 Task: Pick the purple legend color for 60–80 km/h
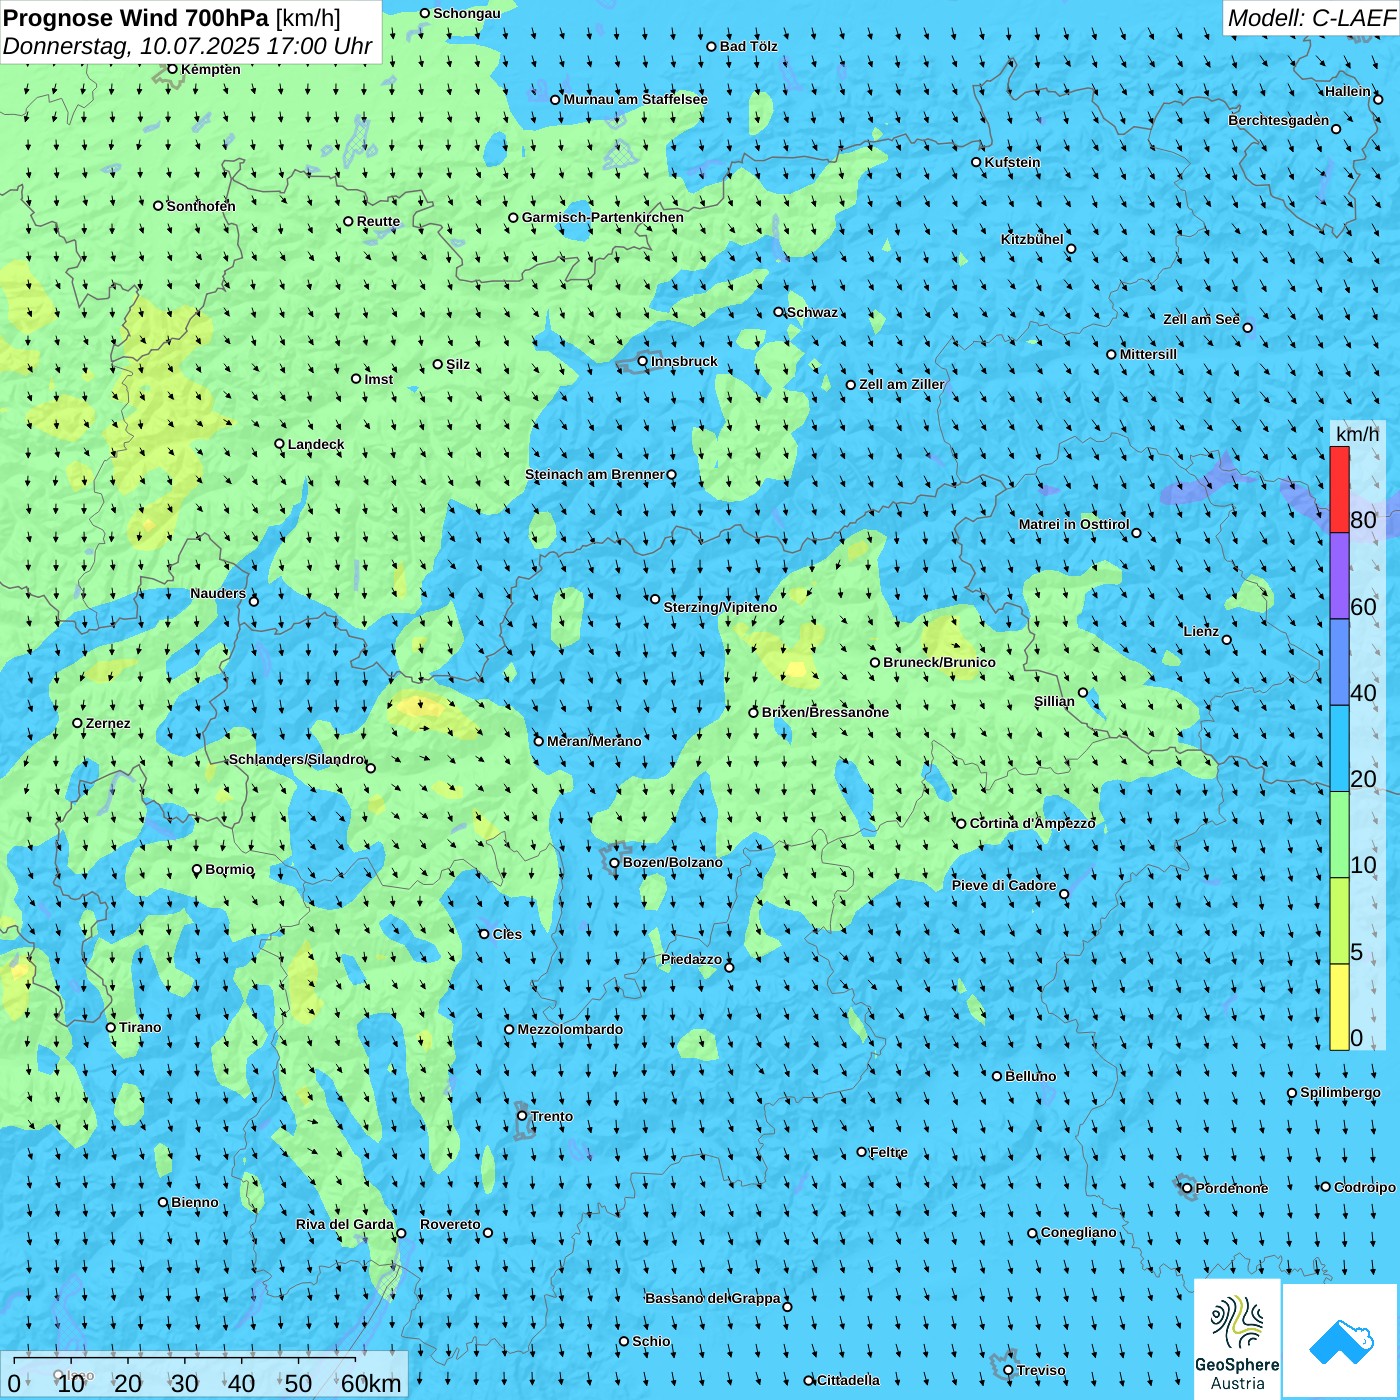coord(1339,576)
